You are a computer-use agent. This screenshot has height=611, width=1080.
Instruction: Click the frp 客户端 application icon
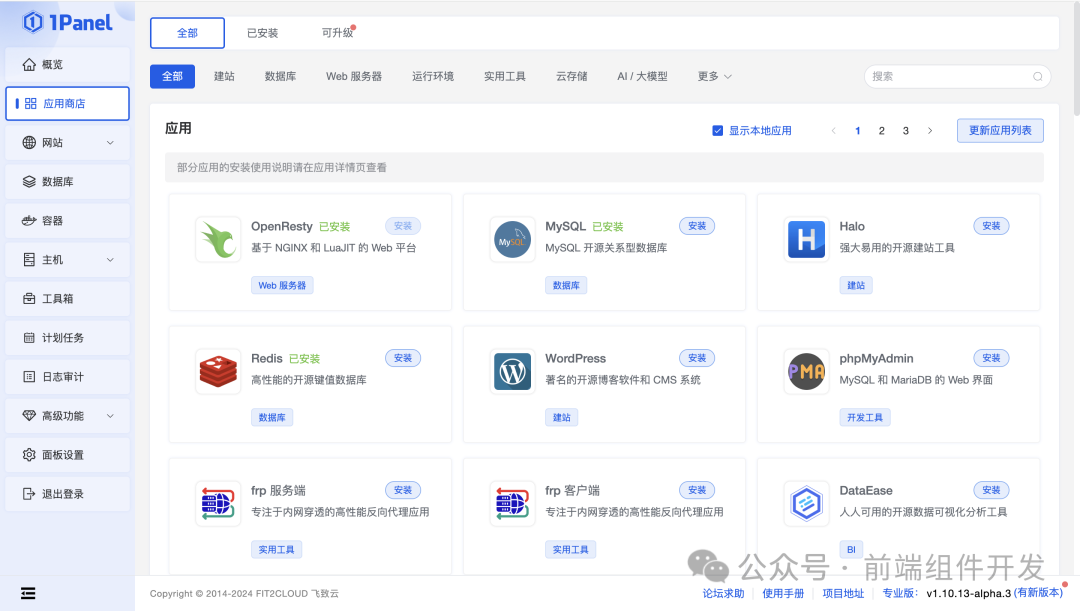[512, 503]
